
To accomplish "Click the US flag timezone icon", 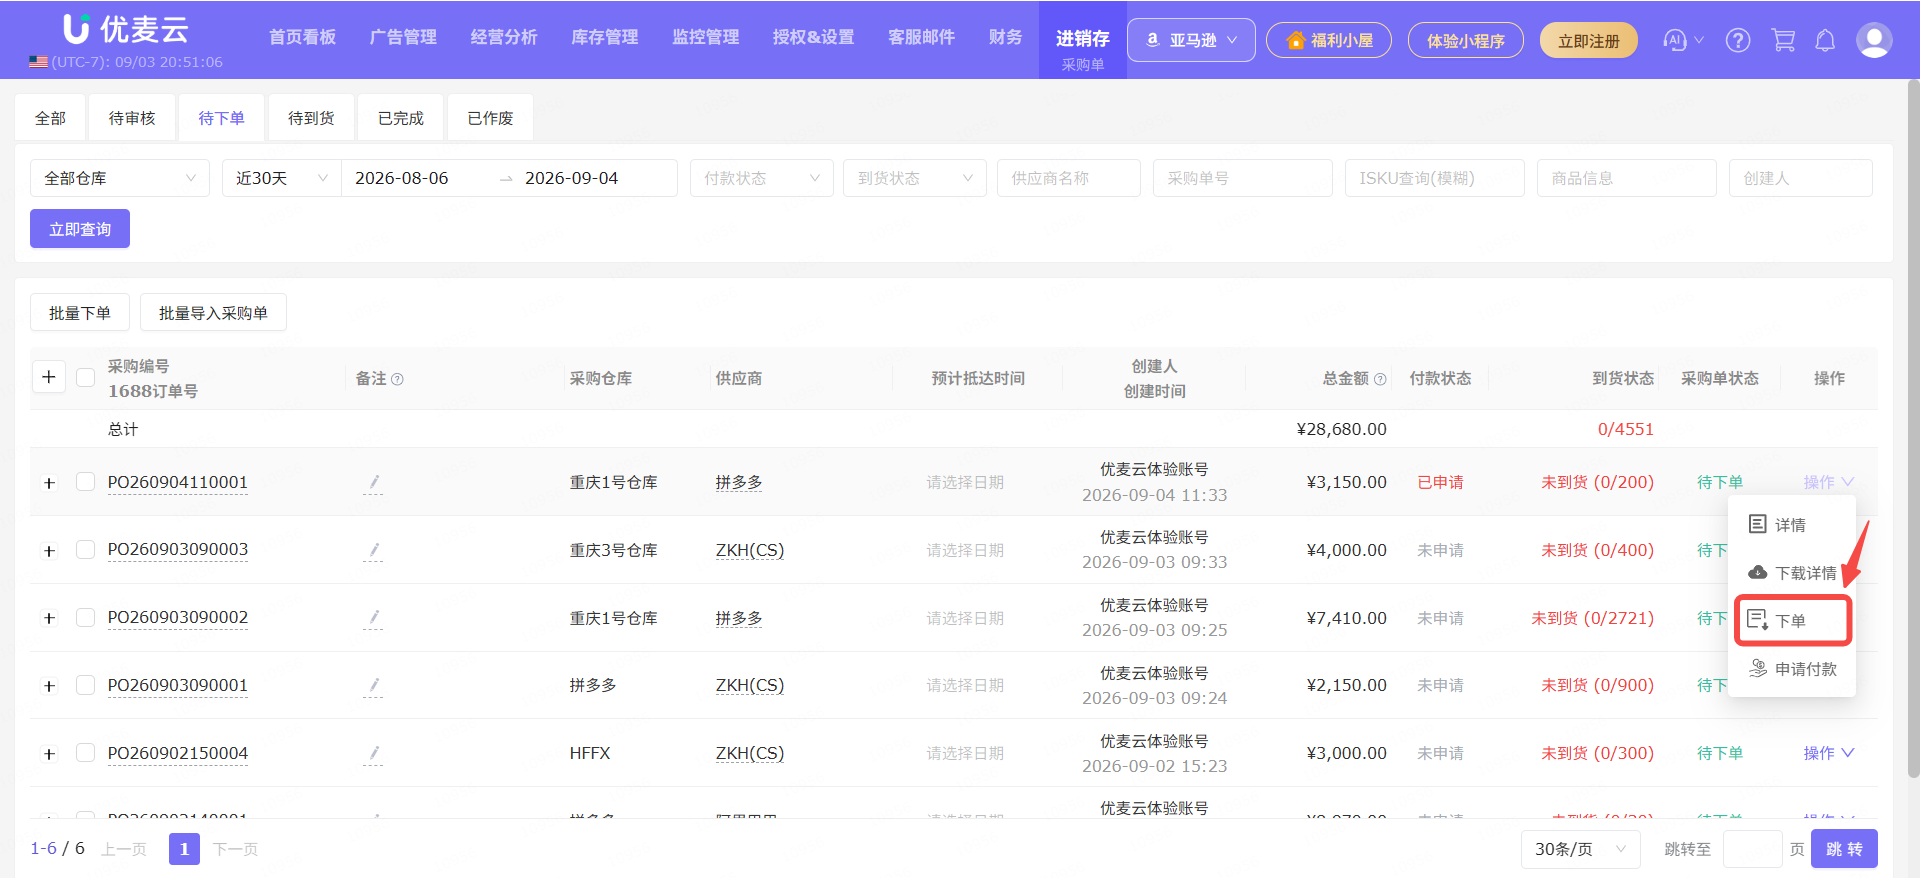I will click(x=38, y=62).
